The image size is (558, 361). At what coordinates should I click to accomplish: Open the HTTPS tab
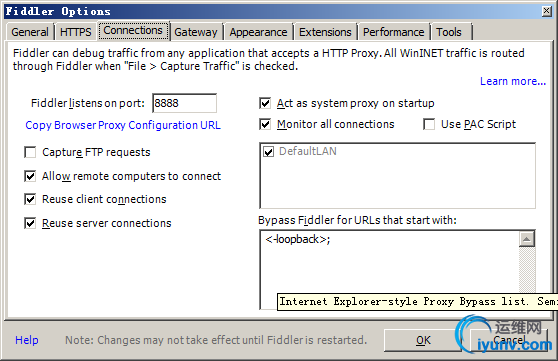click(x=75, y=32)
